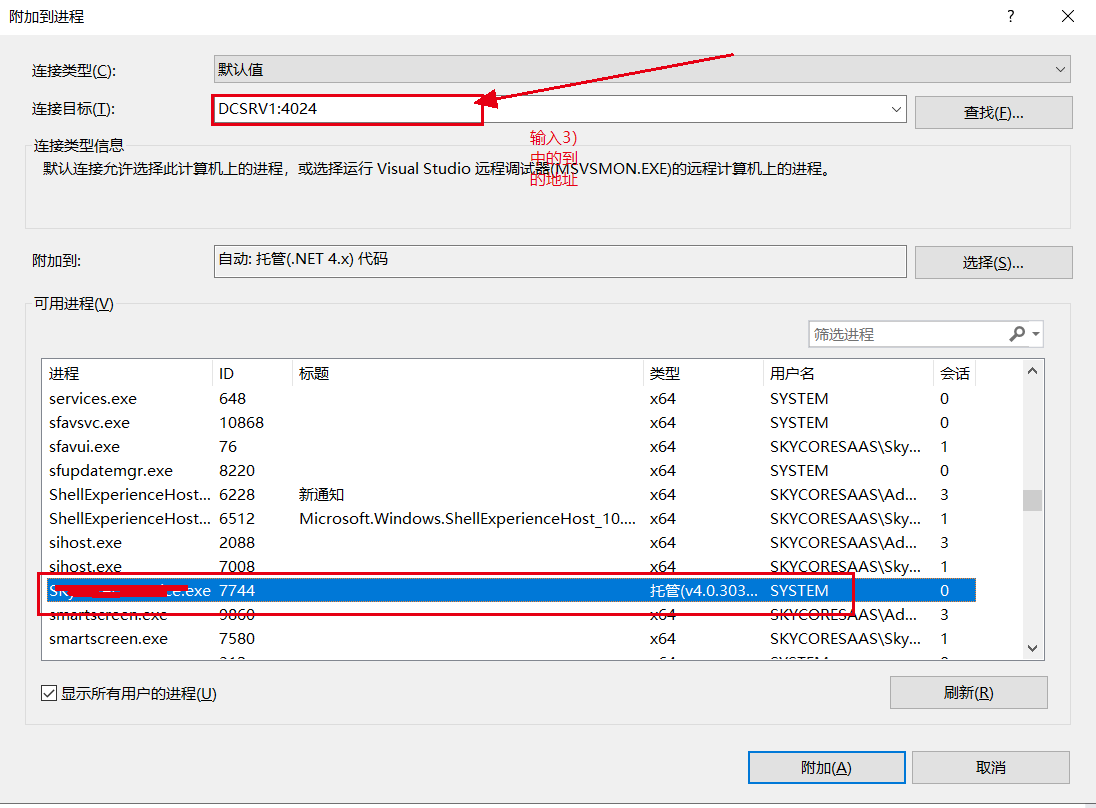The image size is (1096, 808).
Task: Click the 选择(S)... button
Action: tap(993, 262)
